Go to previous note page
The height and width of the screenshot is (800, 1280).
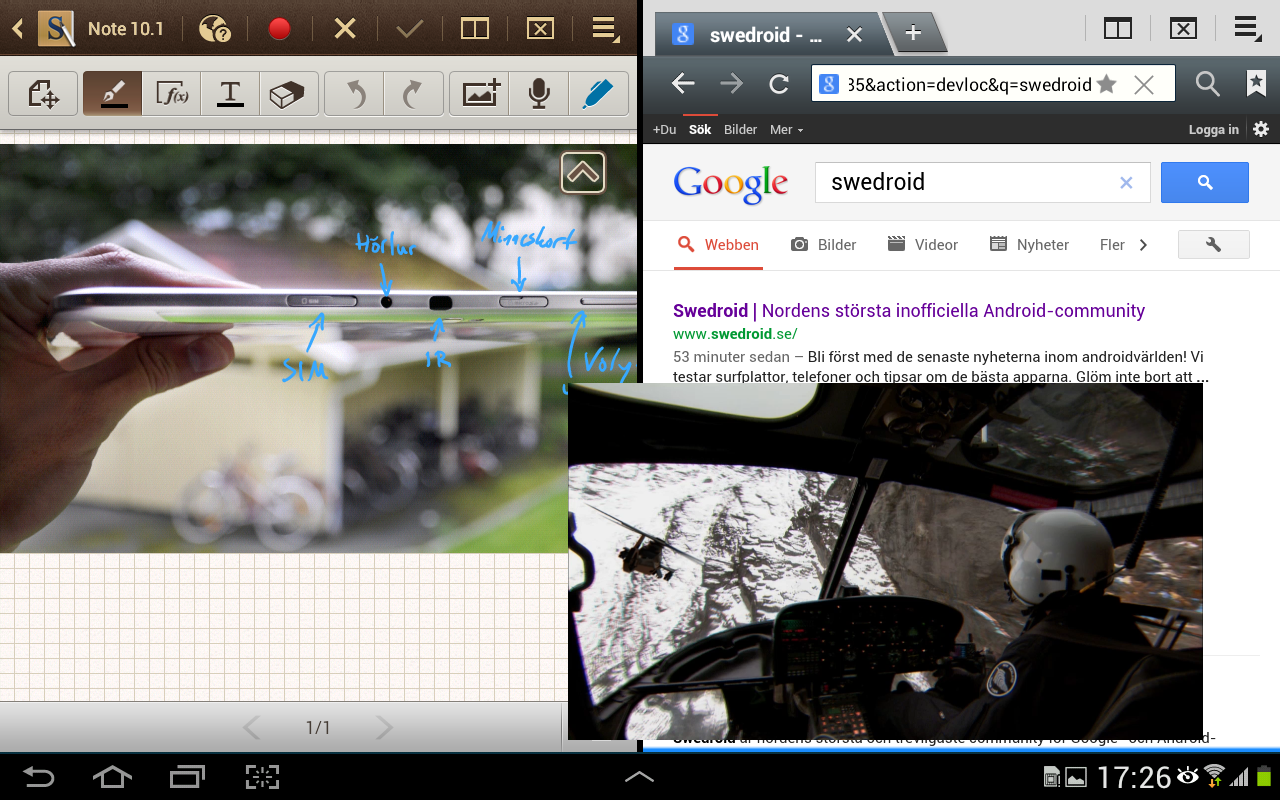(x=252, y=727)
